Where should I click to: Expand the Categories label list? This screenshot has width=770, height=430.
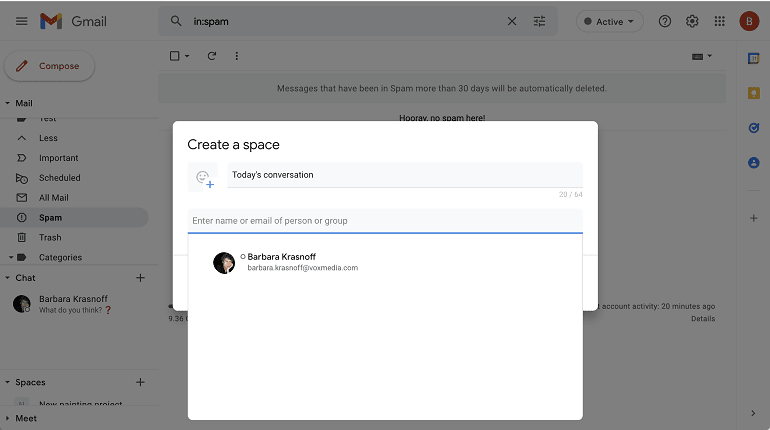coord(11,257)
